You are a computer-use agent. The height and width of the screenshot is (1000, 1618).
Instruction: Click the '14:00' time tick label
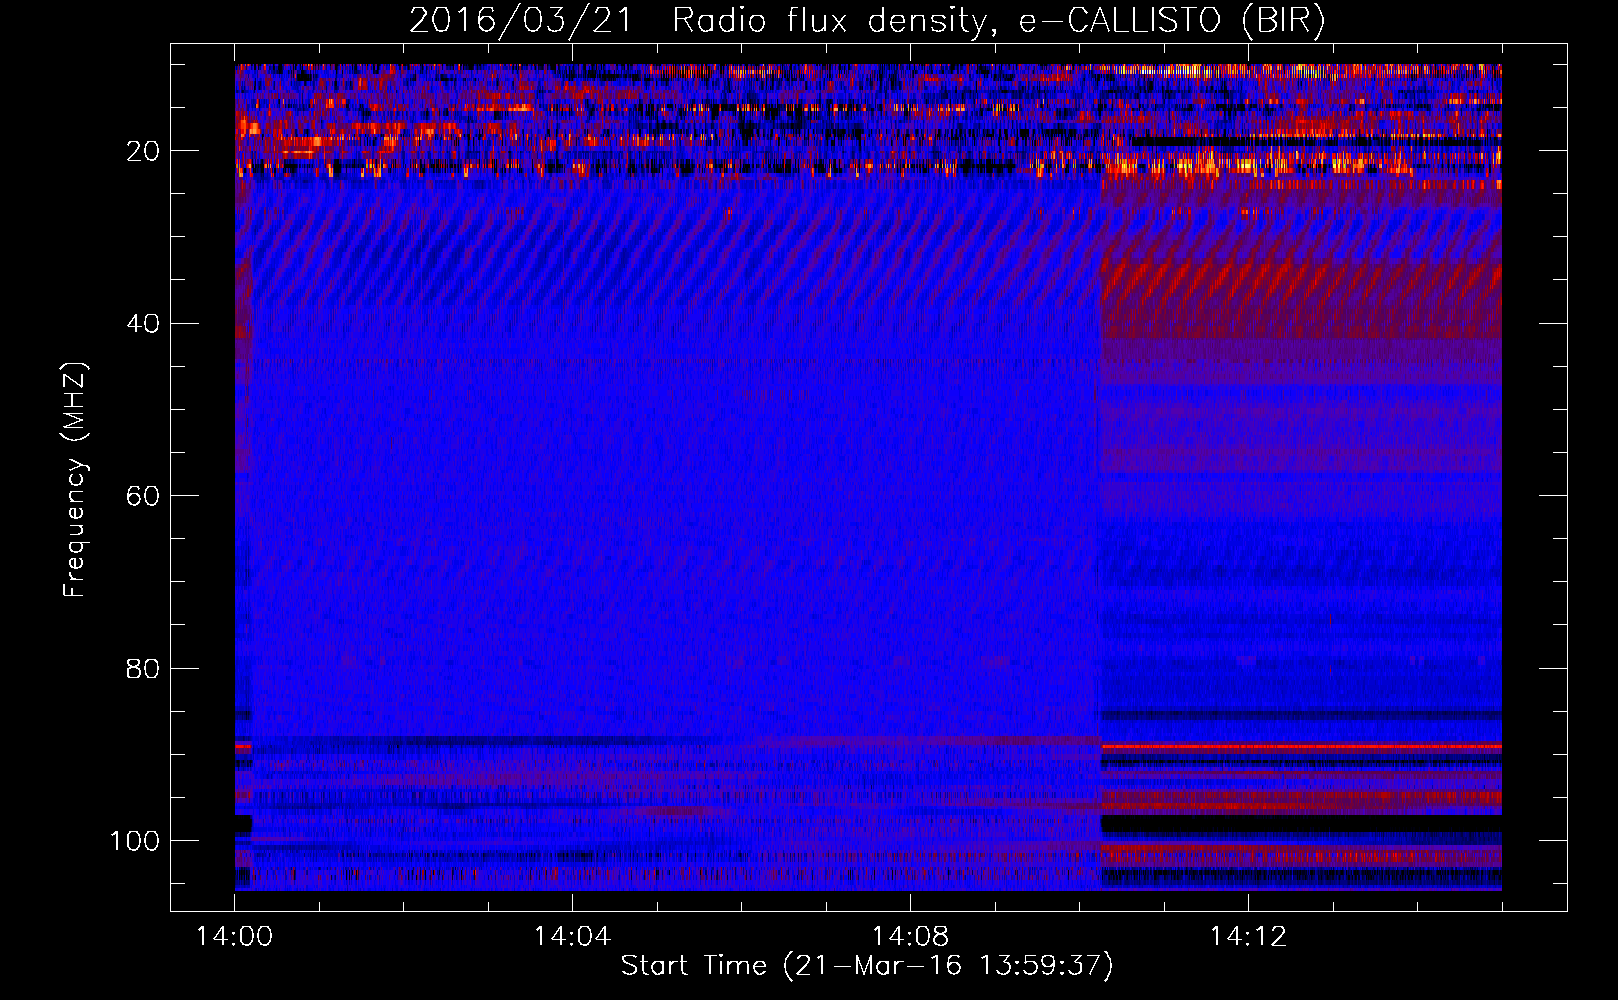pyautogui.click(x=234, y=937)
